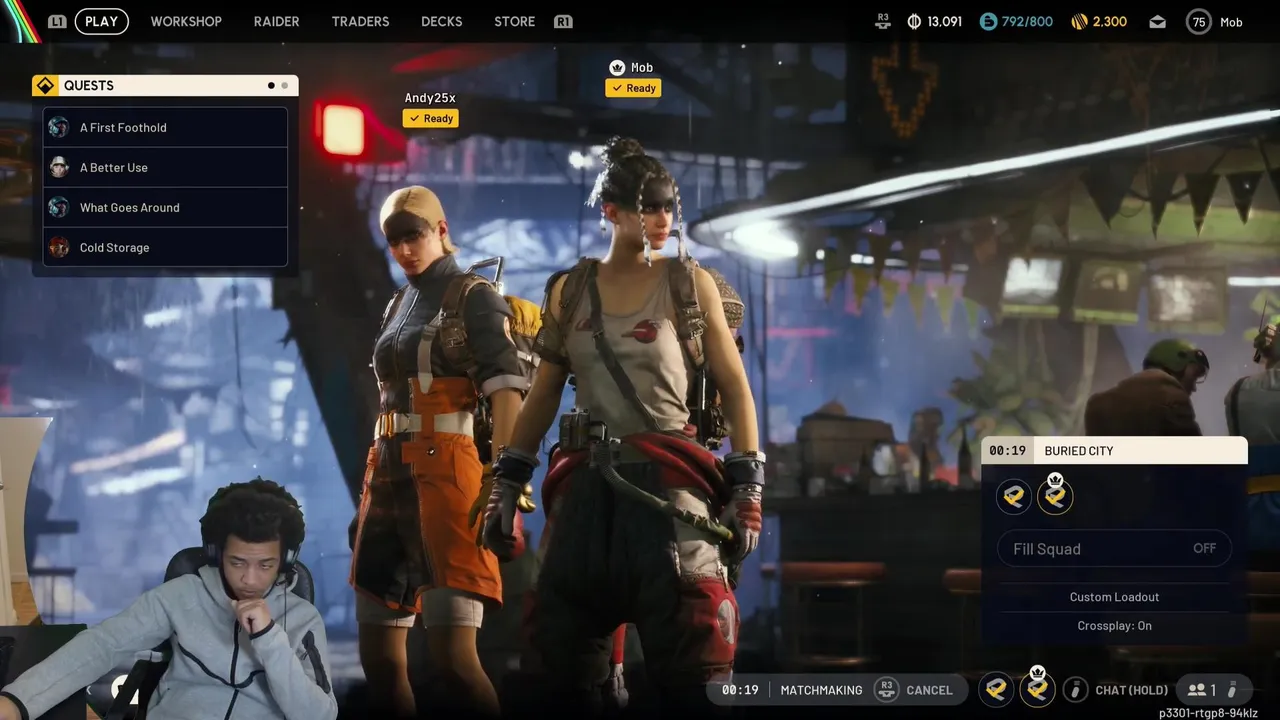This screenshot has height=720, width=1280.
Task: Click crowned squad emblem in bottom bar
Action: pos(1037,687)
